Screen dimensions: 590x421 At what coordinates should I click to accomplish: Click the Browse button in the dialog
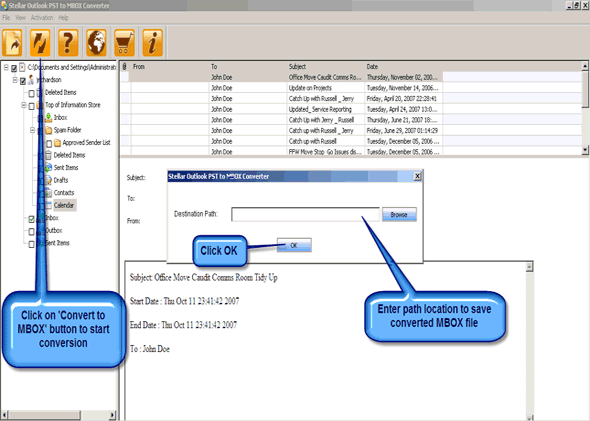tap(399, 214)
